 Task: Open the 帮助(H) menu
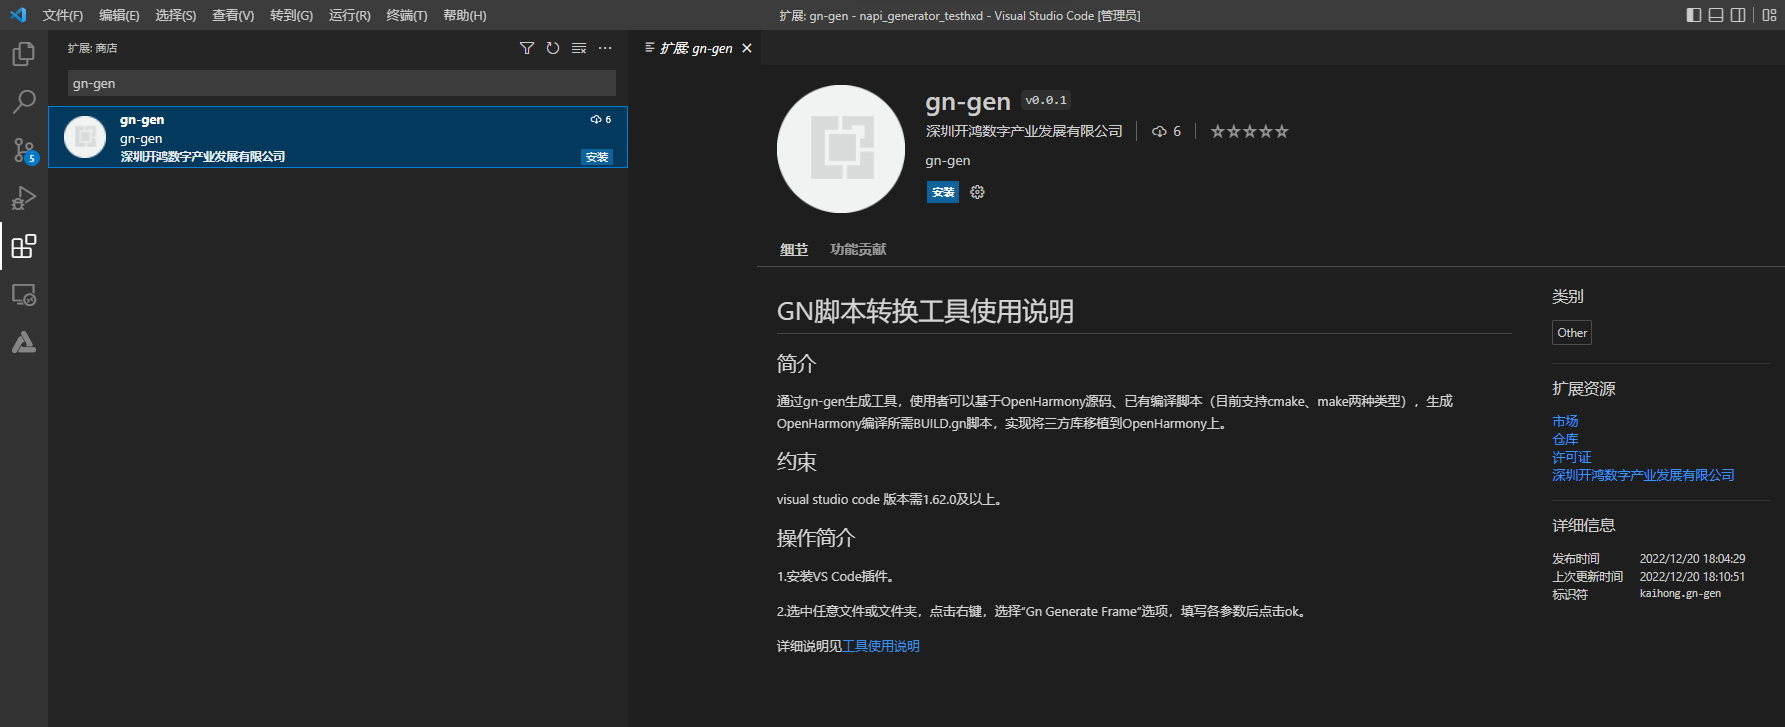(465, 15)
